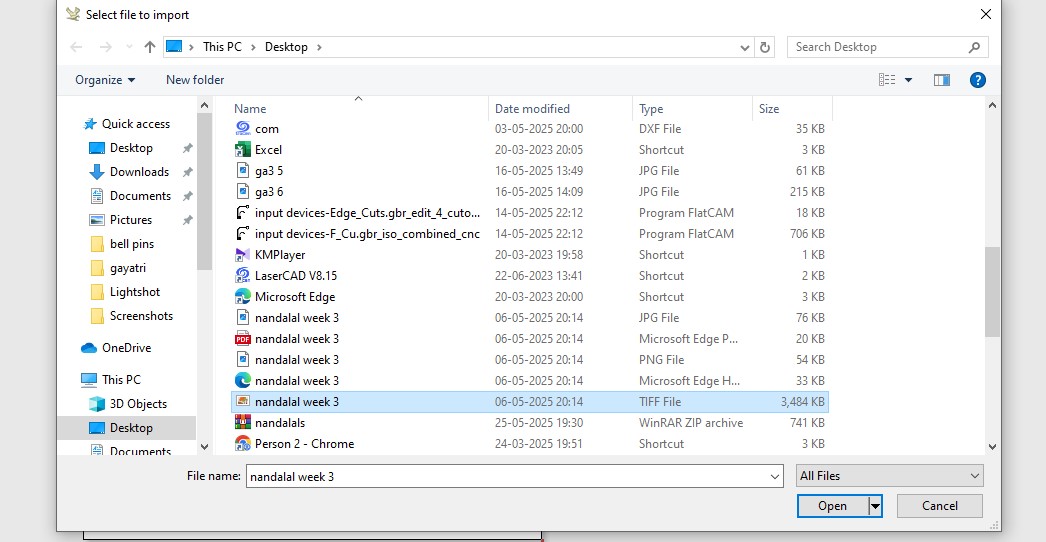Open the view options dropdown arrow
The width and height of the screenshot is (1046, 542).
[x=909, y=80]
